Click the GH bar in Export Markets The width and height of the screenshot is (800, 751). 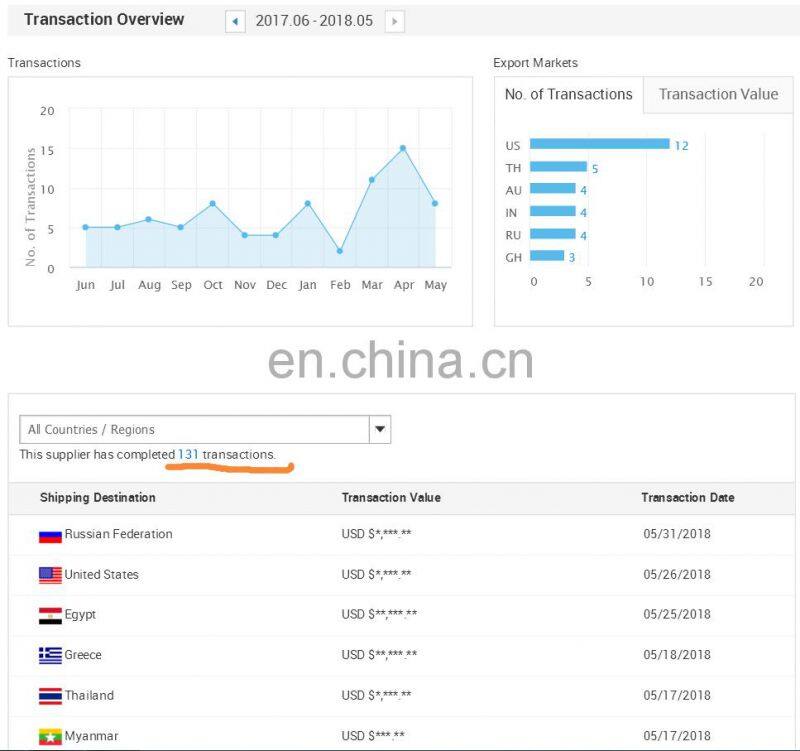[x=547, y=256]
